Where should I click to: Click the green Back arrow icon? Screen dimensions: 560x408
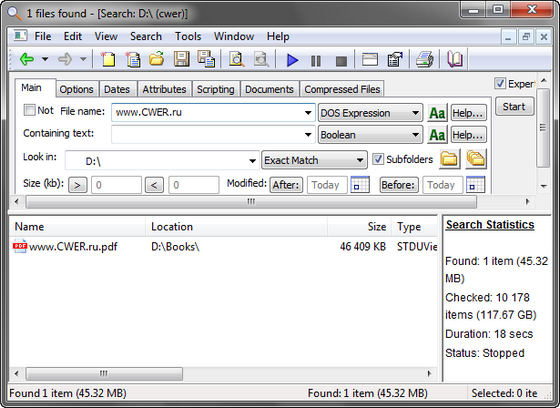[x=27, y=59]
